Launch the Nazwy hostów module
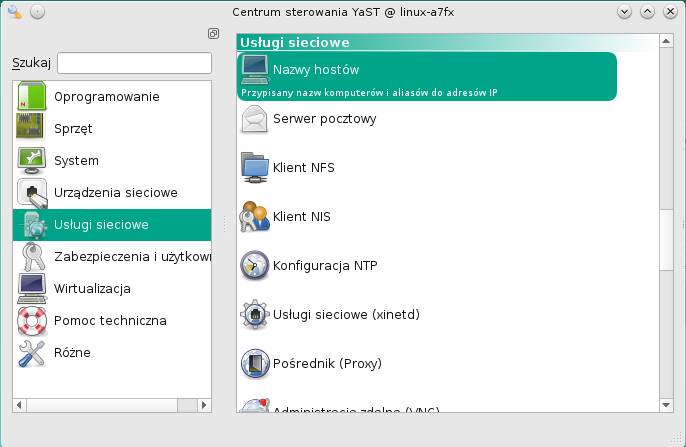The width and height of the screenshot is (686, 447). 315,70
